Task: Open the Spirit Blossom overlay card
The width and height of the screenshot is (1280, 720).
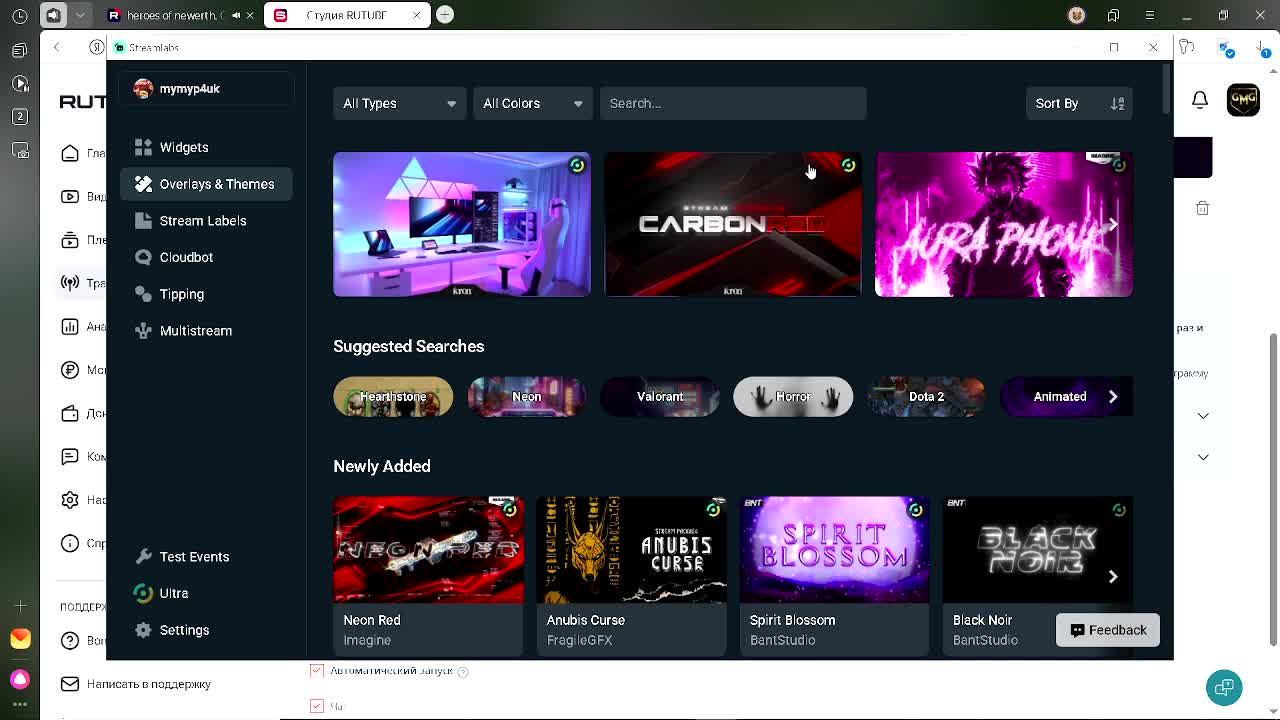Action: (x=835, y=576)
